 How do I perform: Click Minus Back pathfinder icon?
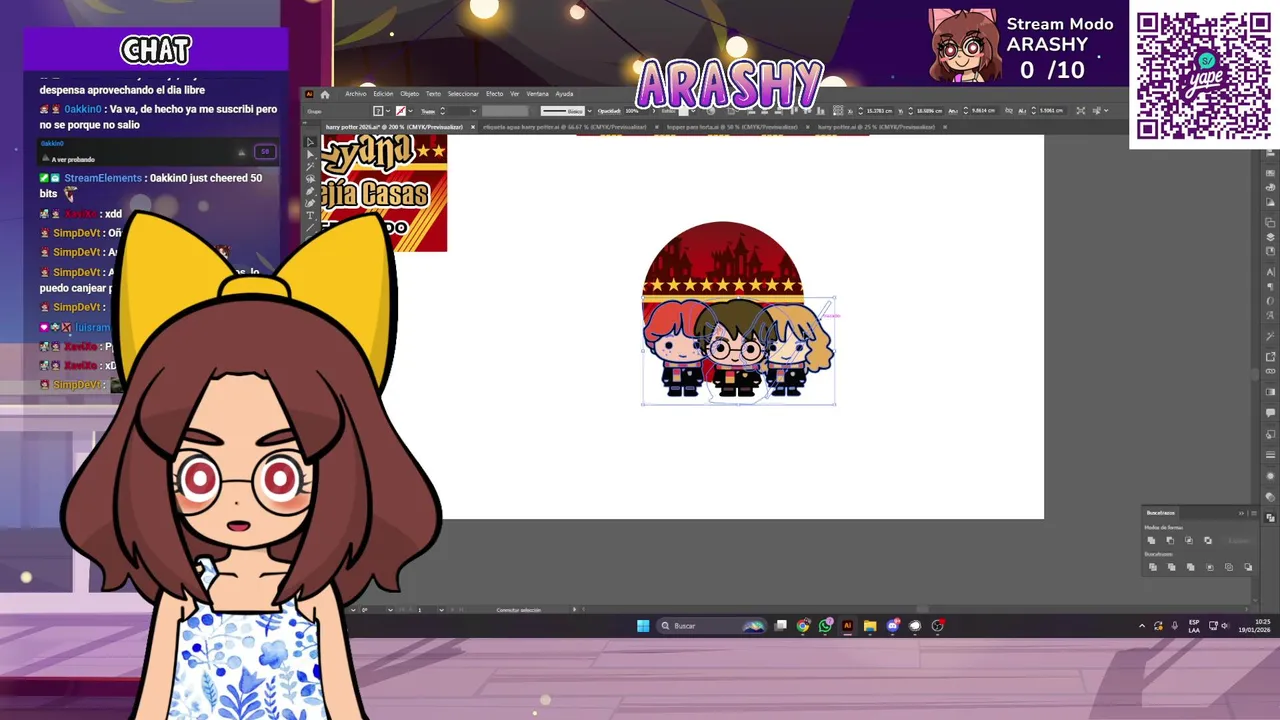click(1248, 567)
